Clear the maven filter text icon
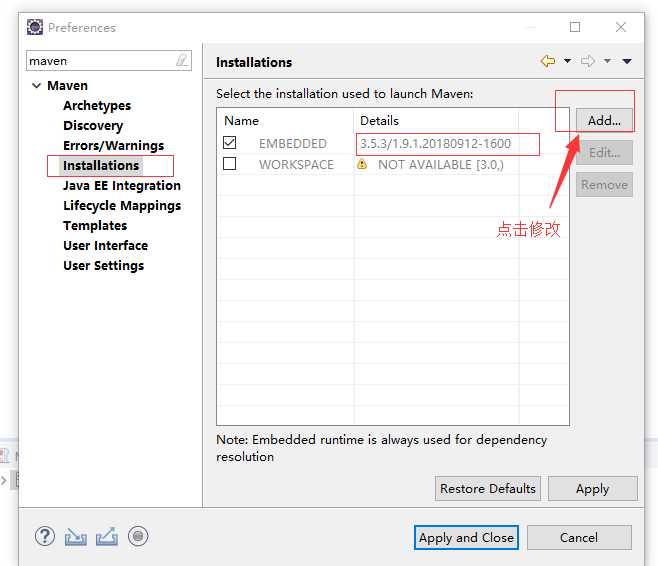Screen dimensions: 658x566 coord(182,60)
